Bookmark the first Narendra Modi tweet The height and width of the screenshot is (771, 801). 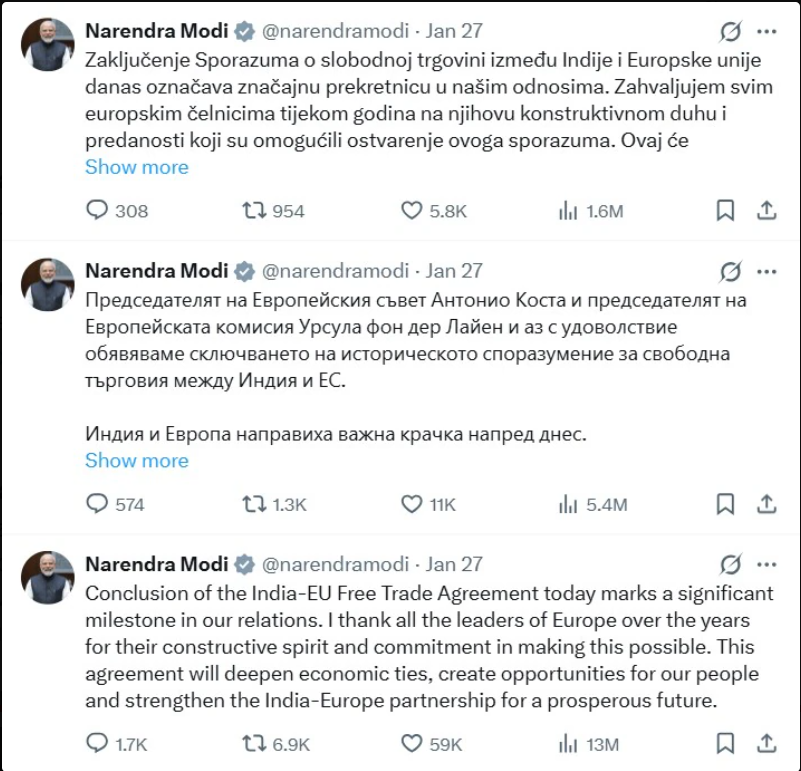tap(726, 210)
